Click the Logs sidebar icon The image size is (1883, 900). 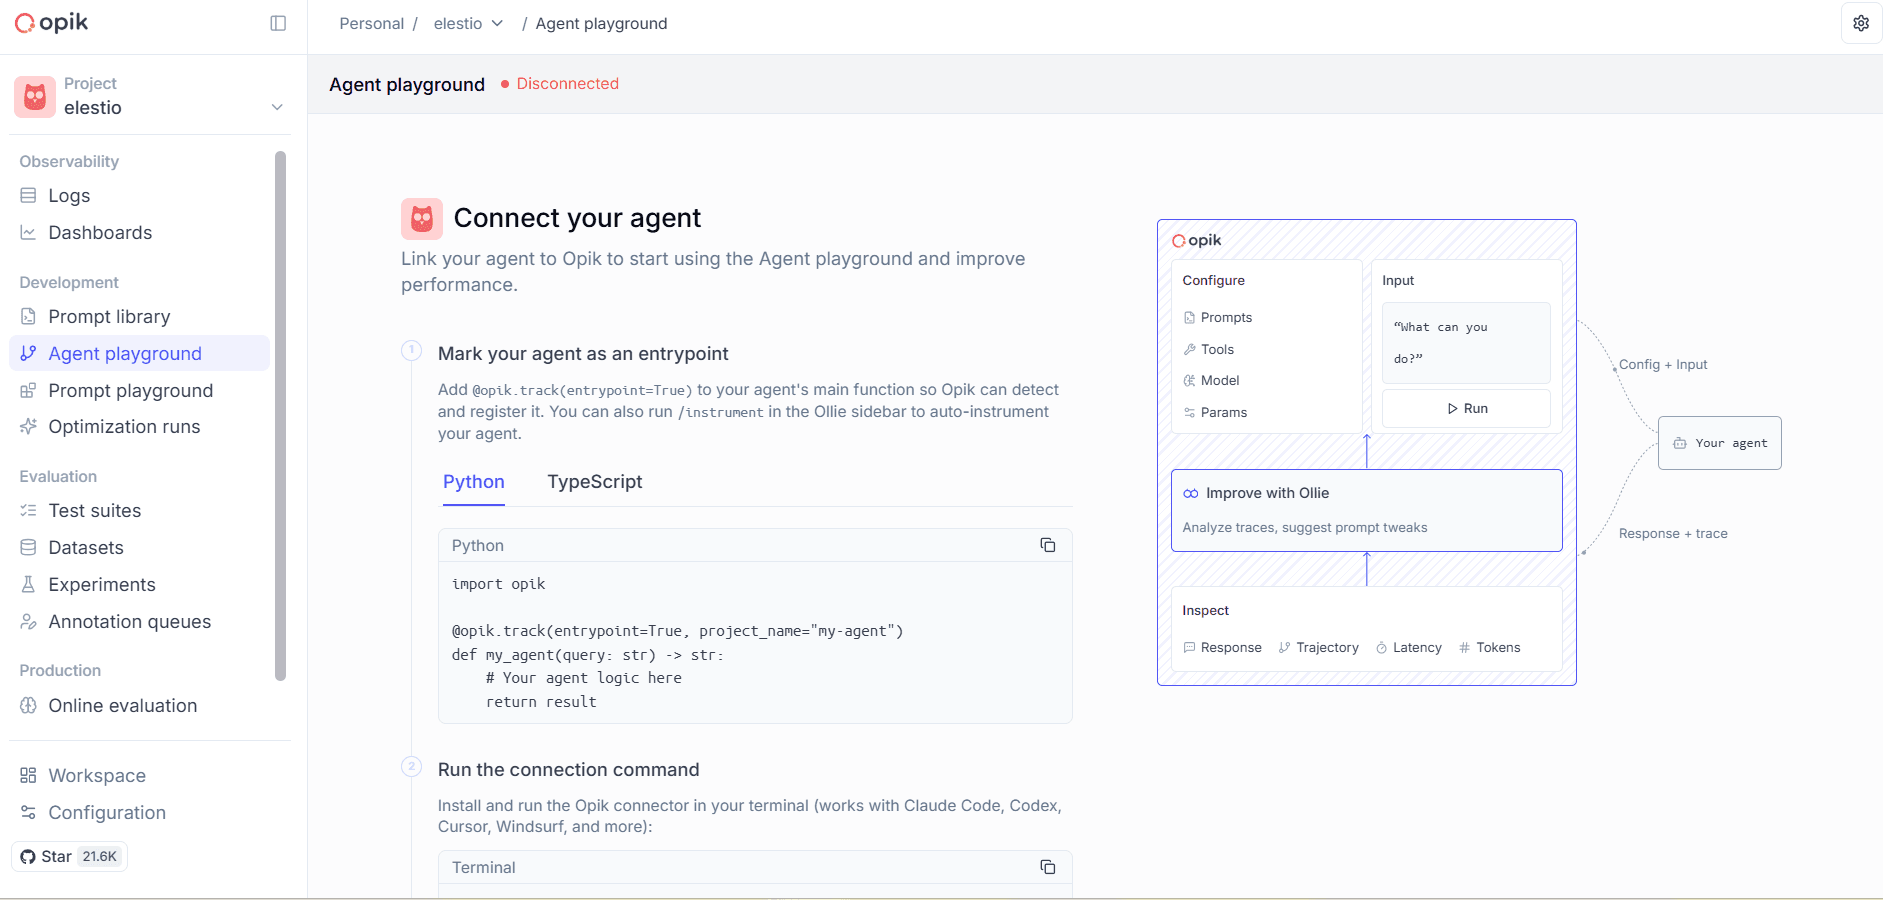coord(28,196)
